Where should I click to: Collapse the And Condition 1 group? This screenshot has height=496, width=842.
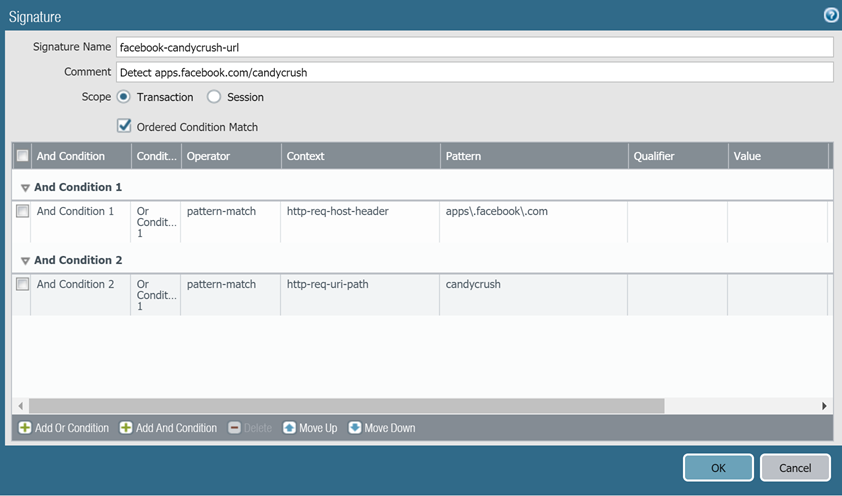tap(25, 188)
